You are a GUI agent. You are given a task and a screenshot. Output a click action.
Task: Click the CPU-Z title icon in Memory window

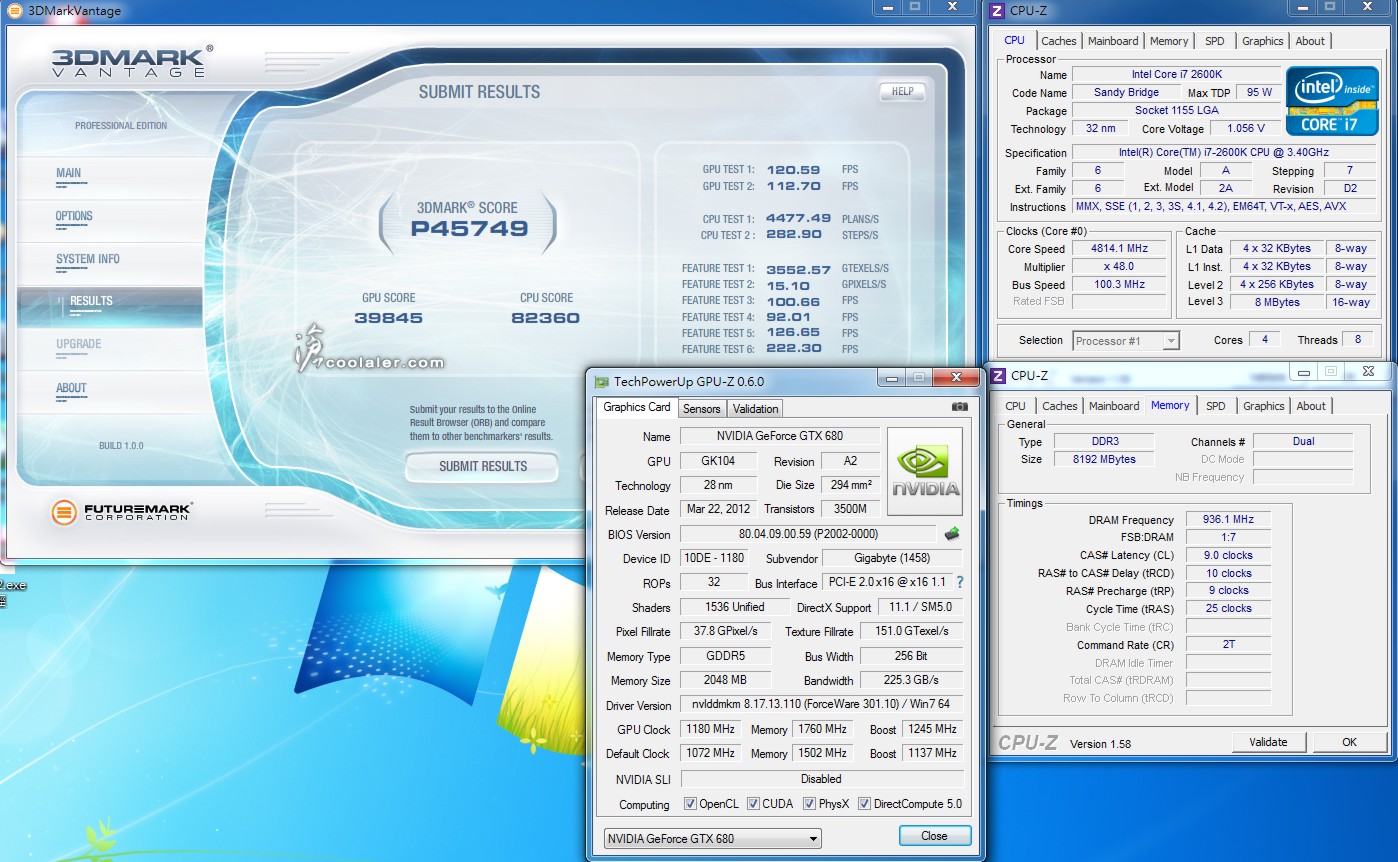click(998, 375)
